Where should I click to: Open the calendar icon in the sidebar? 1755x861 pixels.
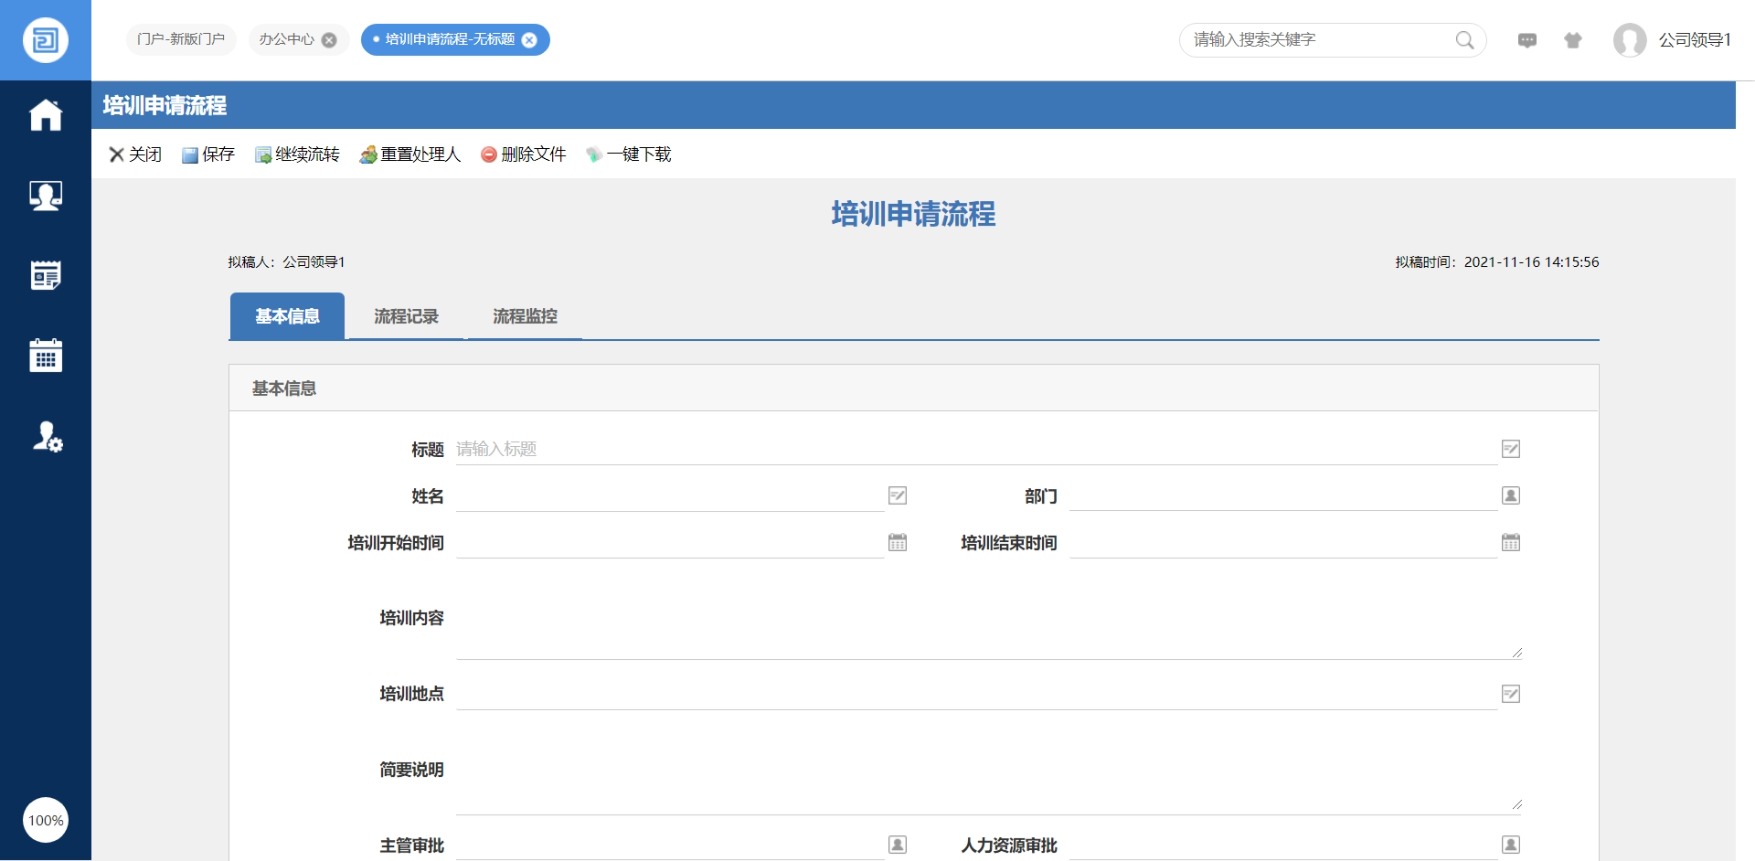[x=45, y=355]
